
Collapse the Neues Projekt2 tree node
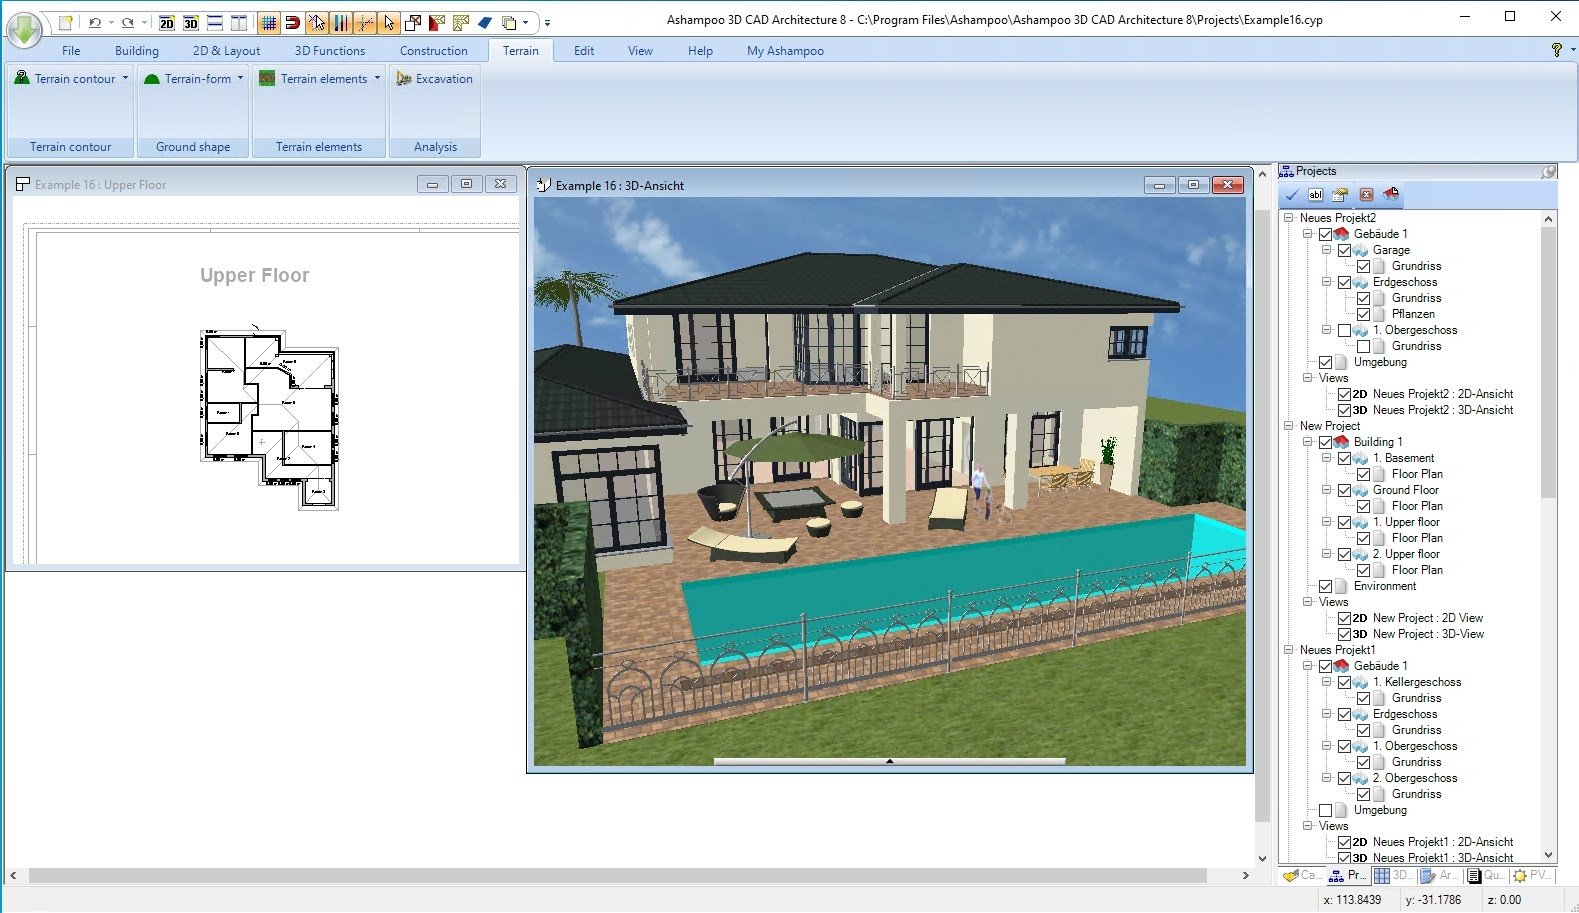(x=1289, y=217)
